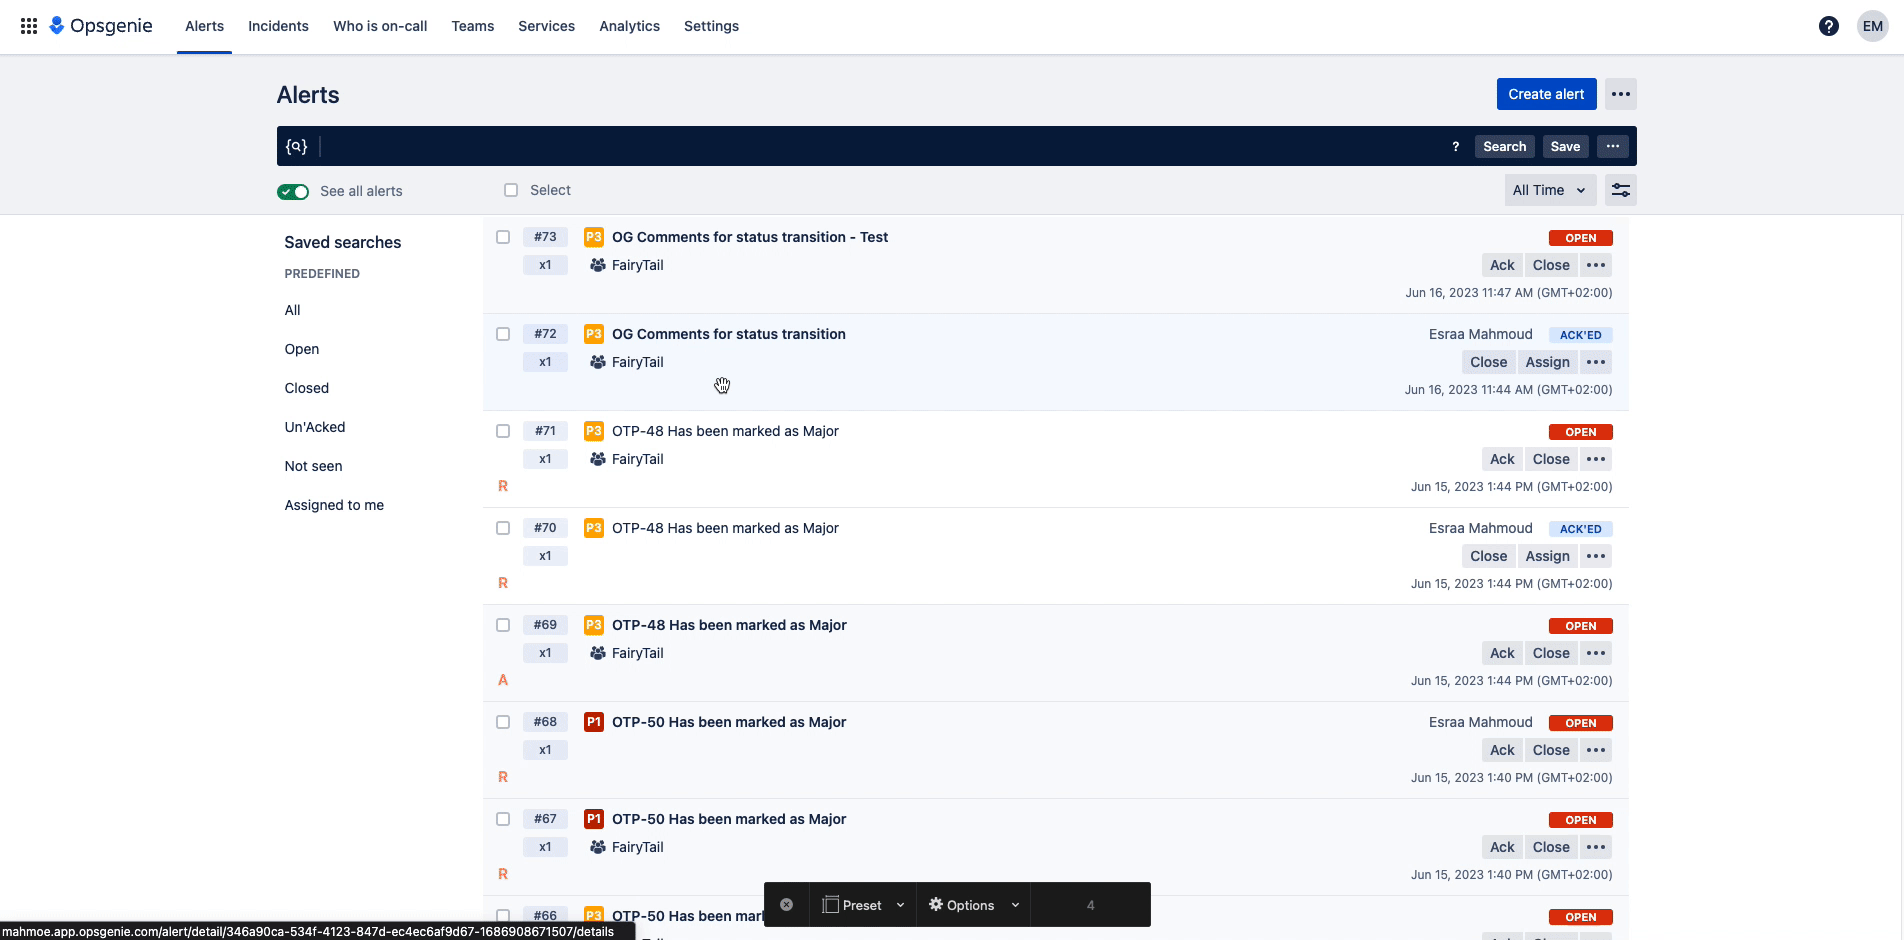The width and height of the screenshot is (1904, 940).
Task: Click the P1 priority badge on alert #67
Action: 593,819
